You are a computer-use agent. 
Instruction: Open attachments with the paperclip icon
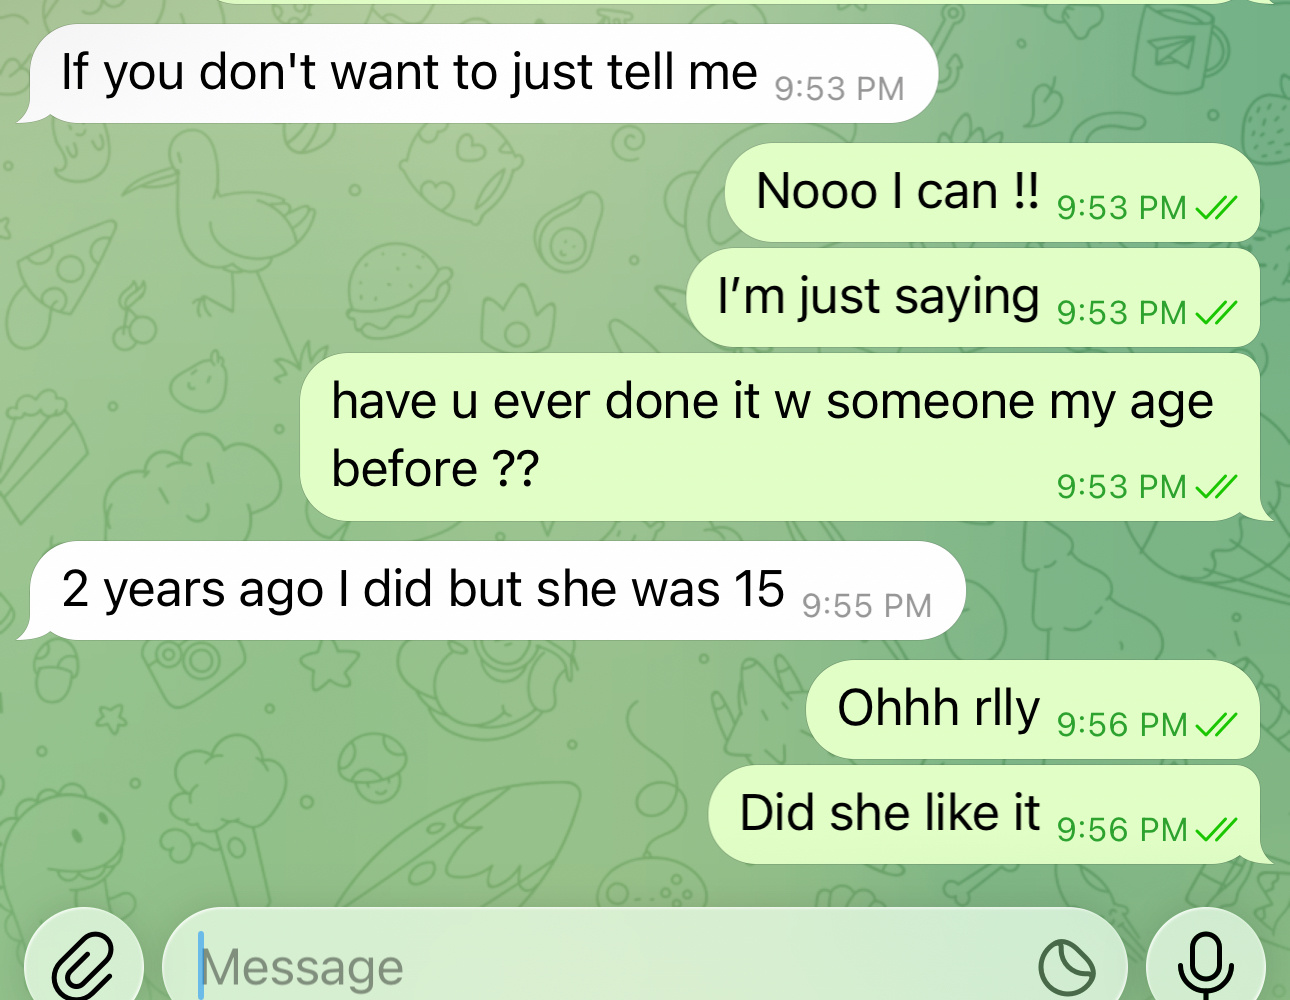(84, 966)
